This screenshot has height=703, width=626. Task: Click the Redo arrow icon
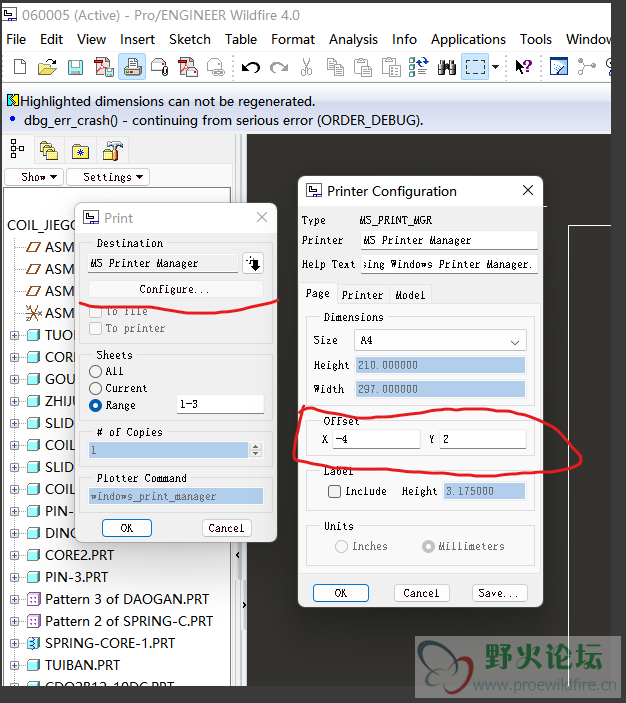pos(279,67)
